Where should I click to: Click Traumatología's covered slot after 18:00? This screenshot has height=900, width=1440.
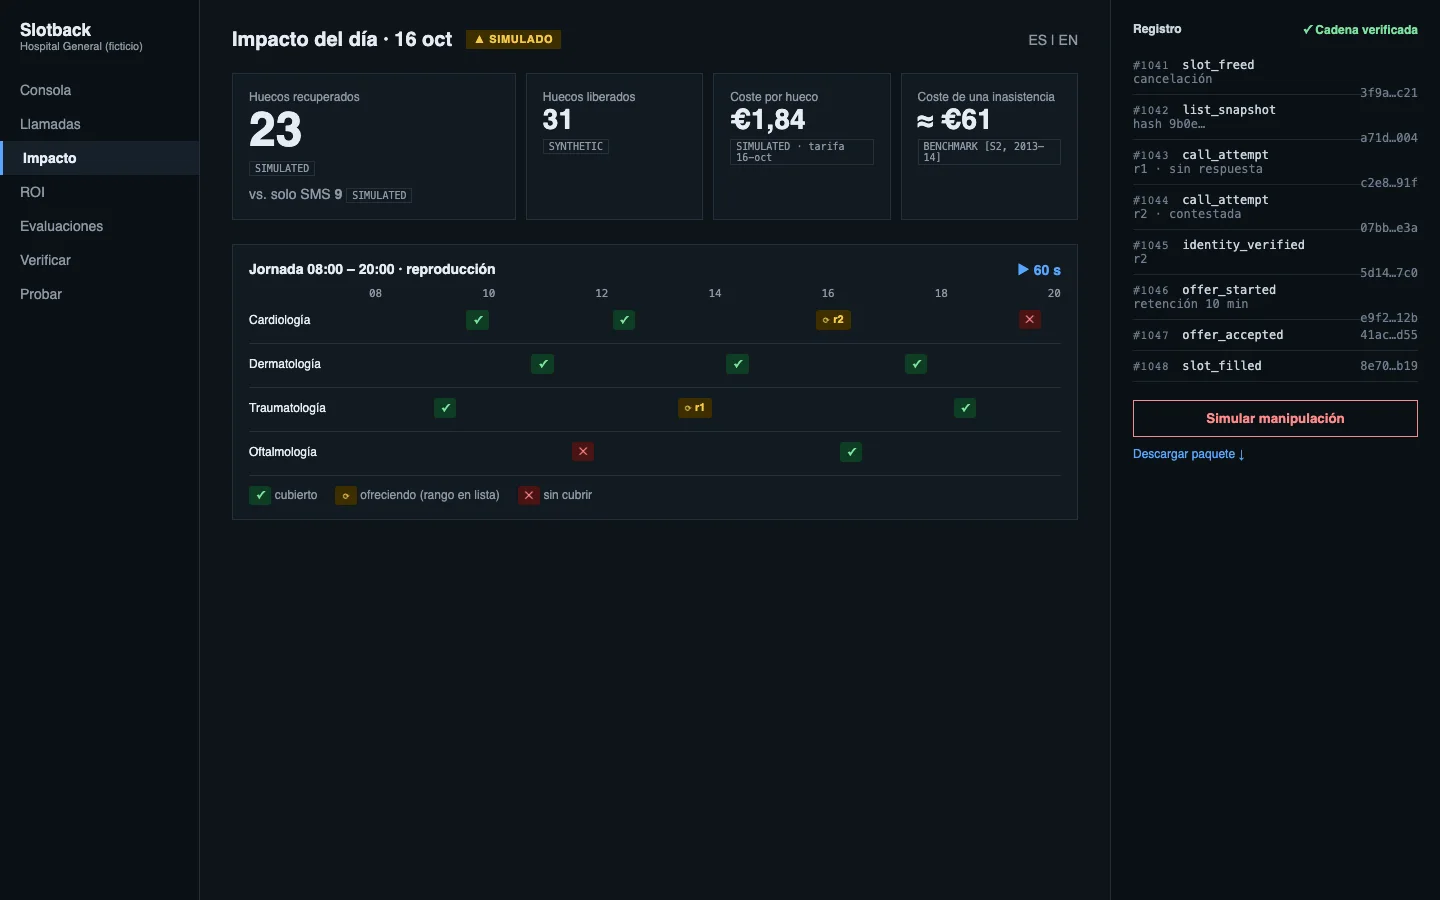pyautogui.click(x=965, y=408)
